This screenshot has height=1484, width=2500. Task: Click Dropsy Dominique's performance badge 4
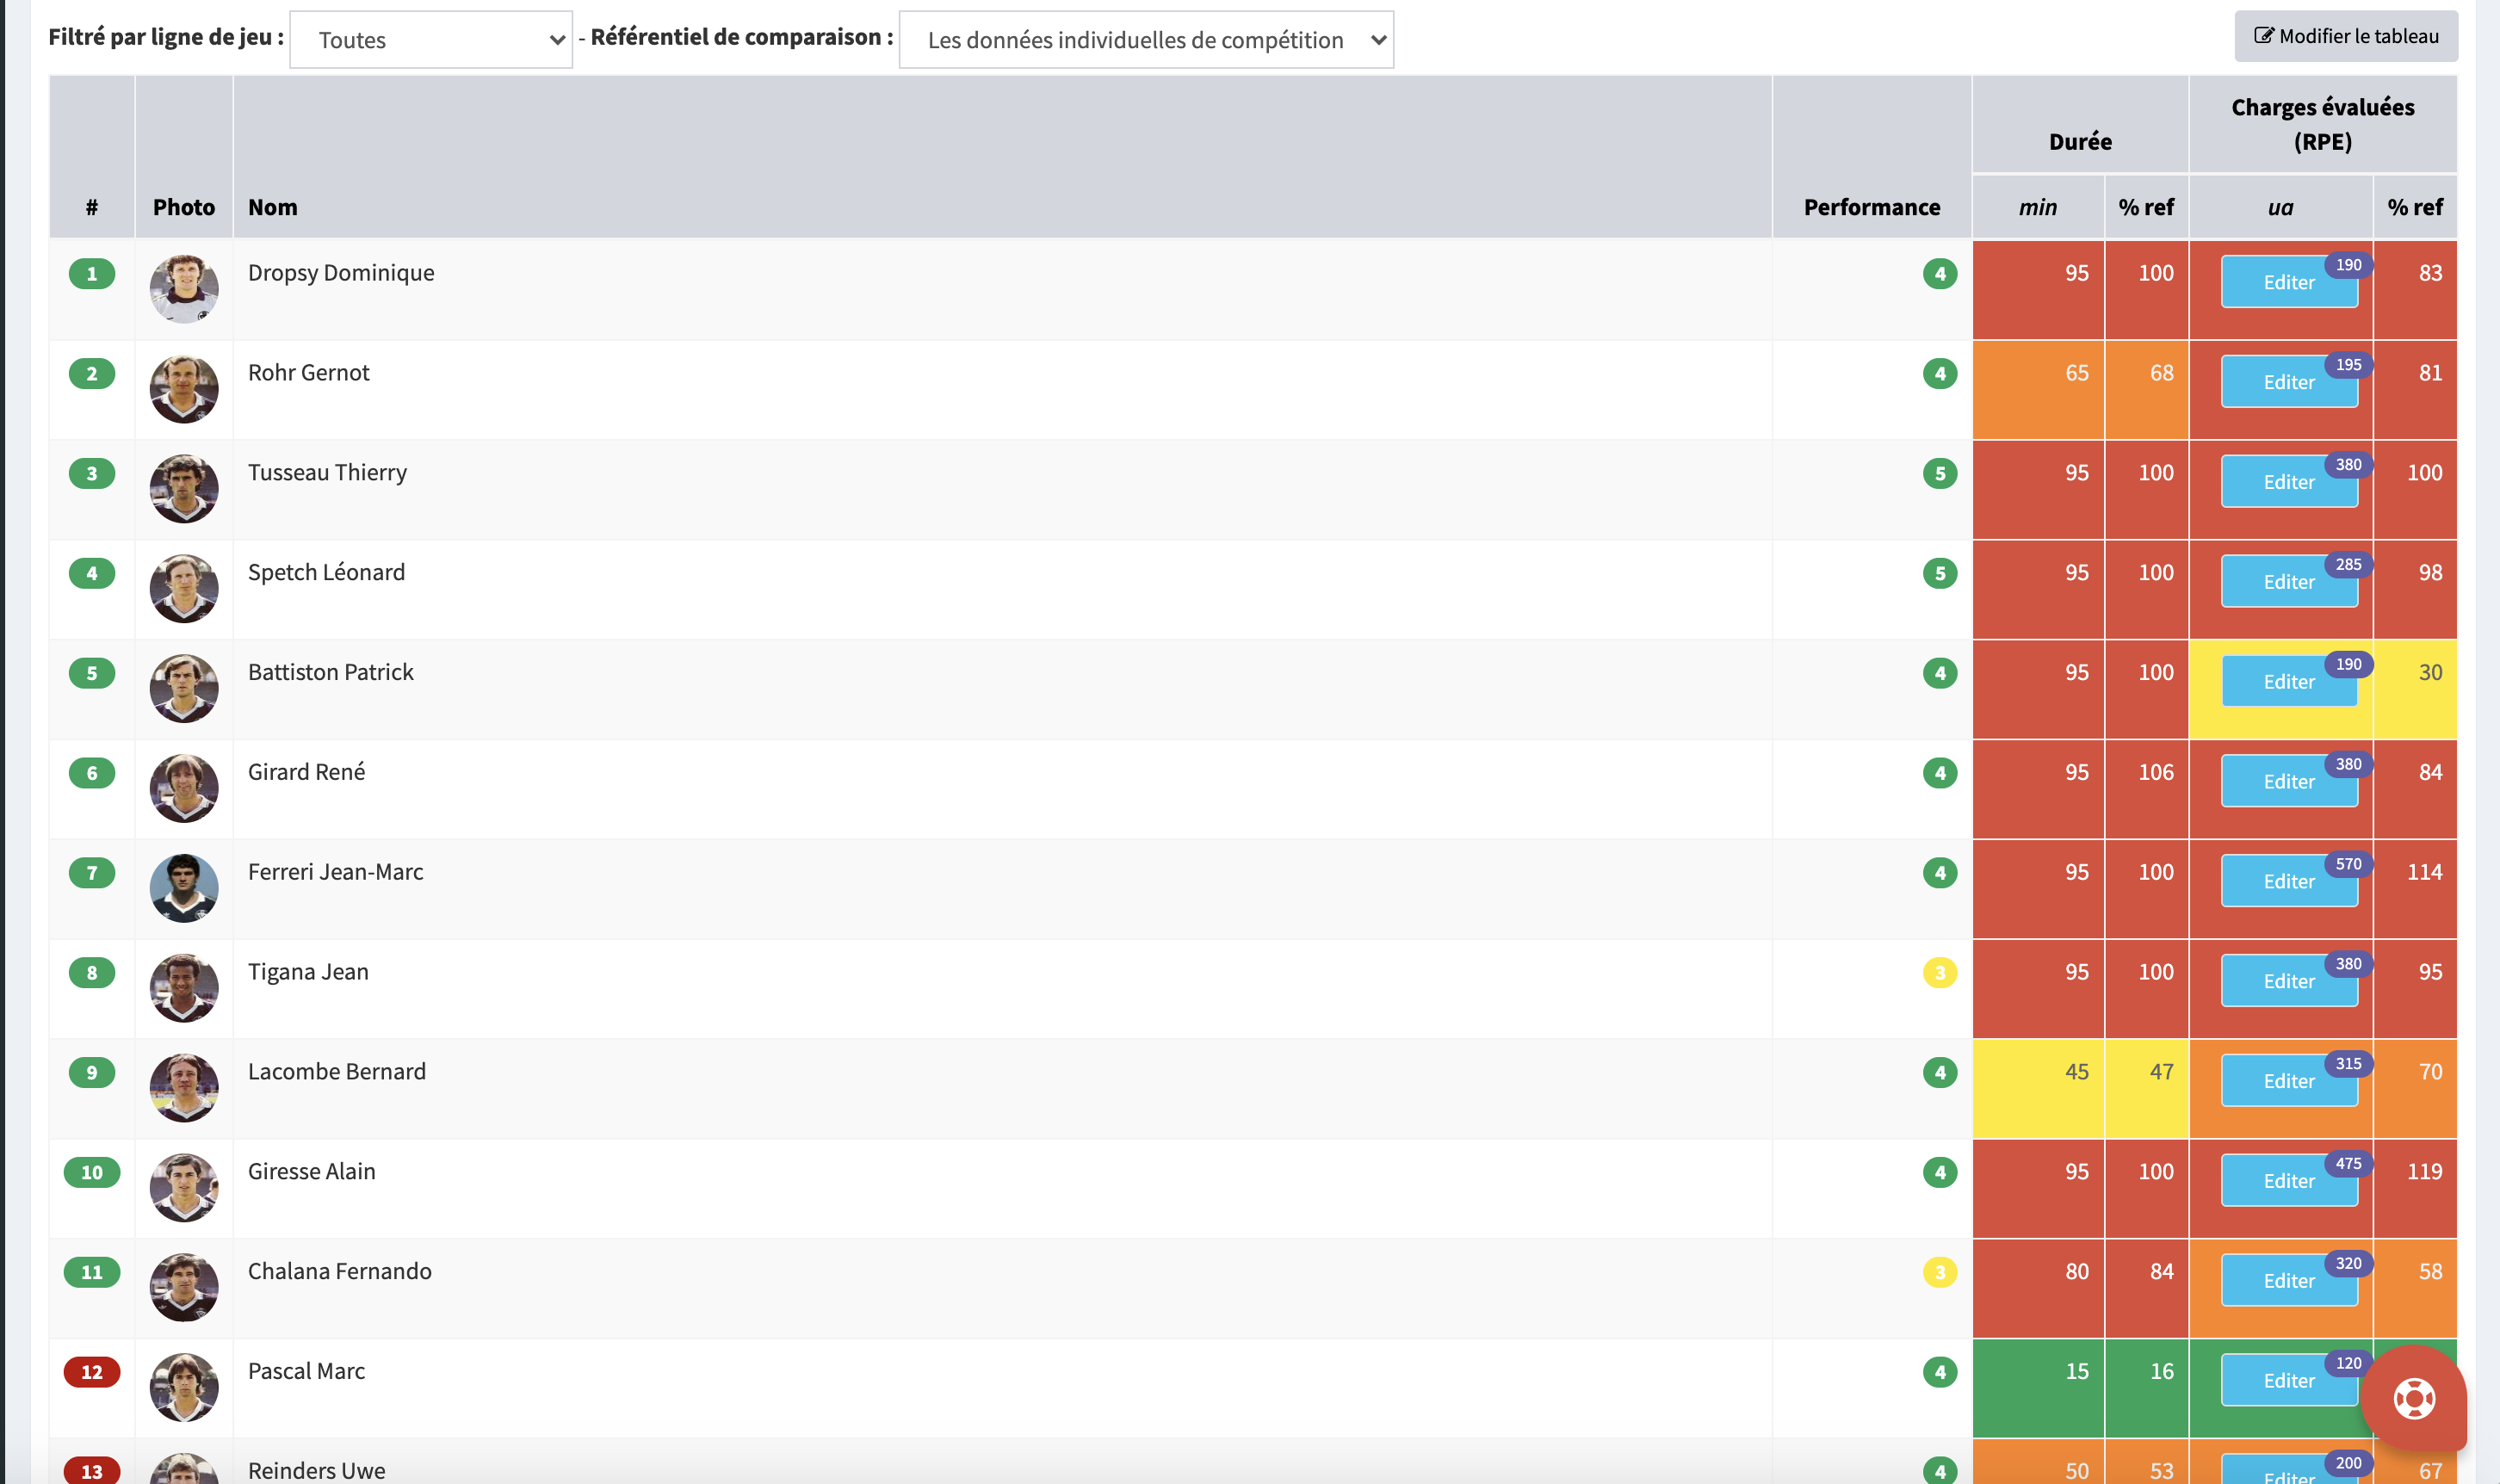(x=1940, y=274)
